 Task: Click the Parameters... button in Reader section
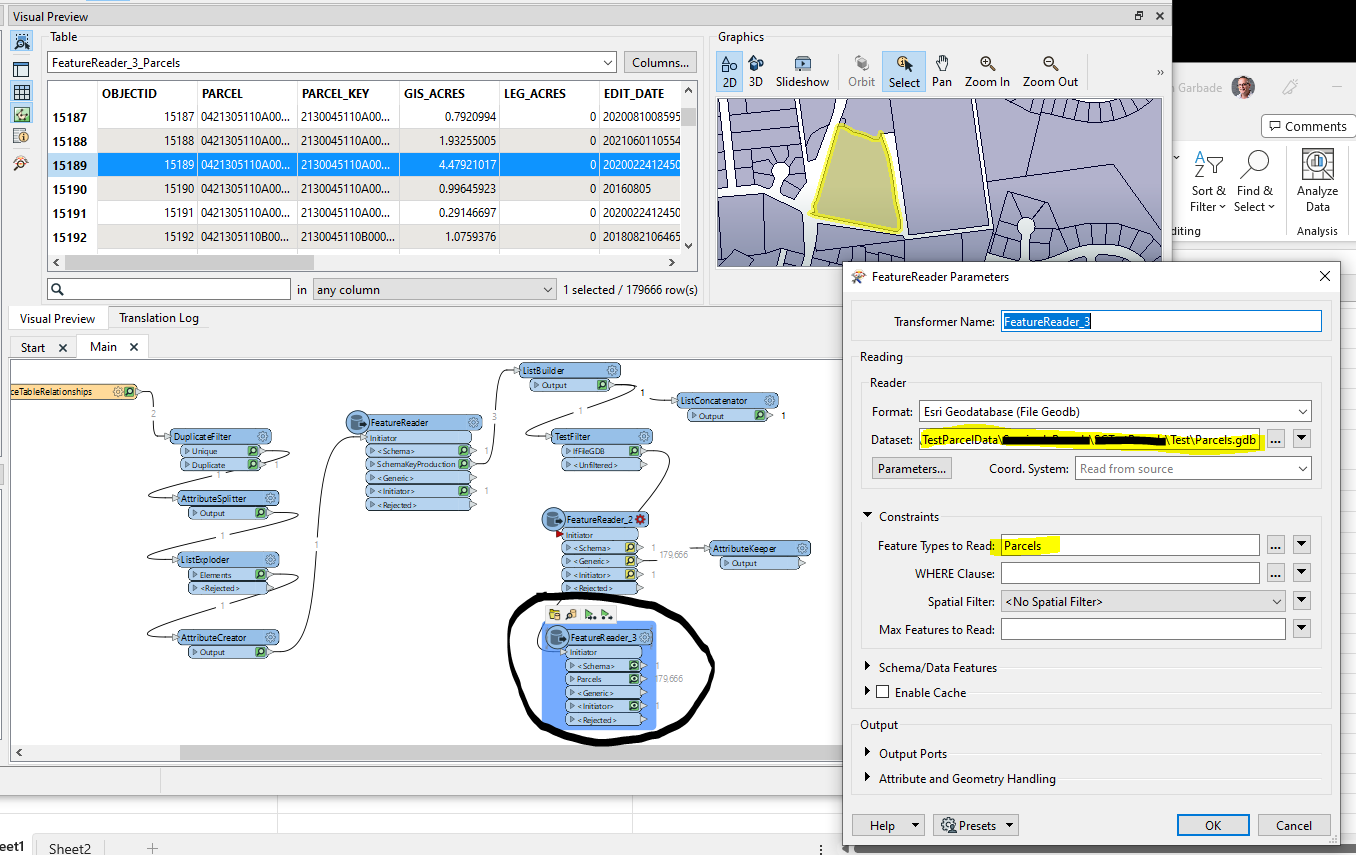pyautogui.click(x=912, y=468)
